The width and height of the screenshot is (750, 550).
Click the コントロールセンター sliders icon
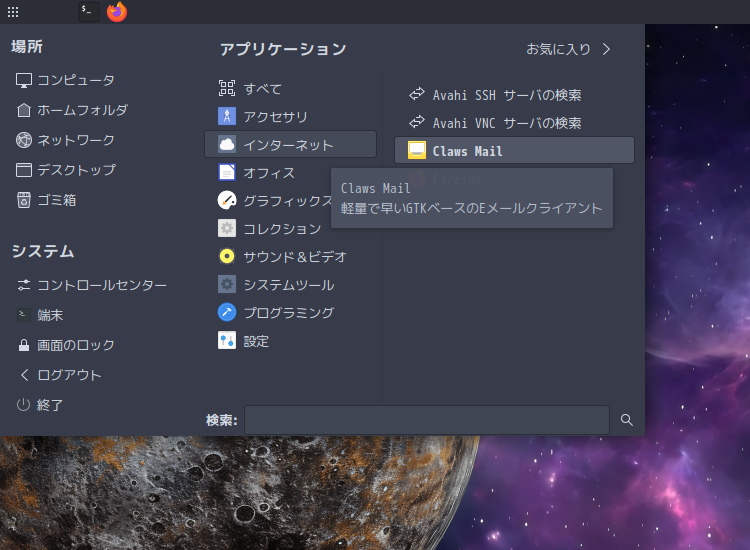point(24,285)
